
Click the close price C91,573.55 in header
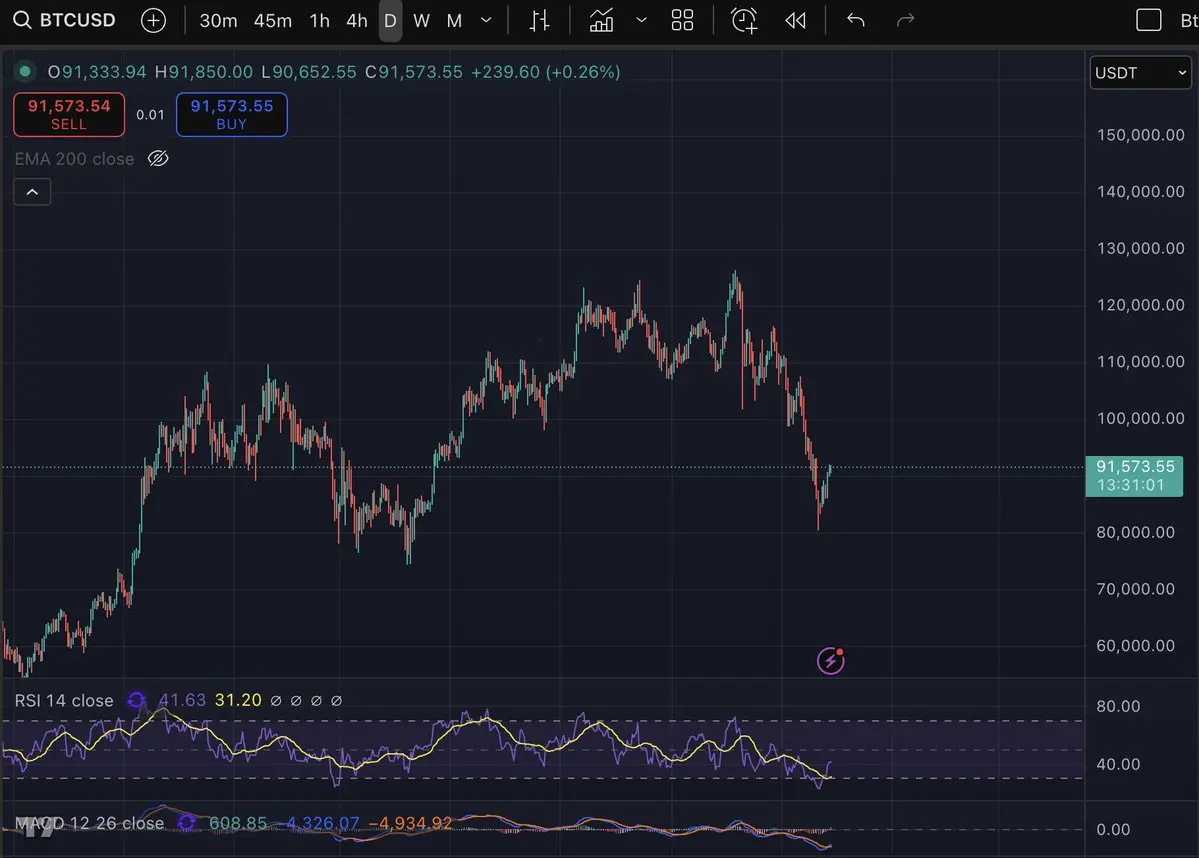[x=414, y=72]
